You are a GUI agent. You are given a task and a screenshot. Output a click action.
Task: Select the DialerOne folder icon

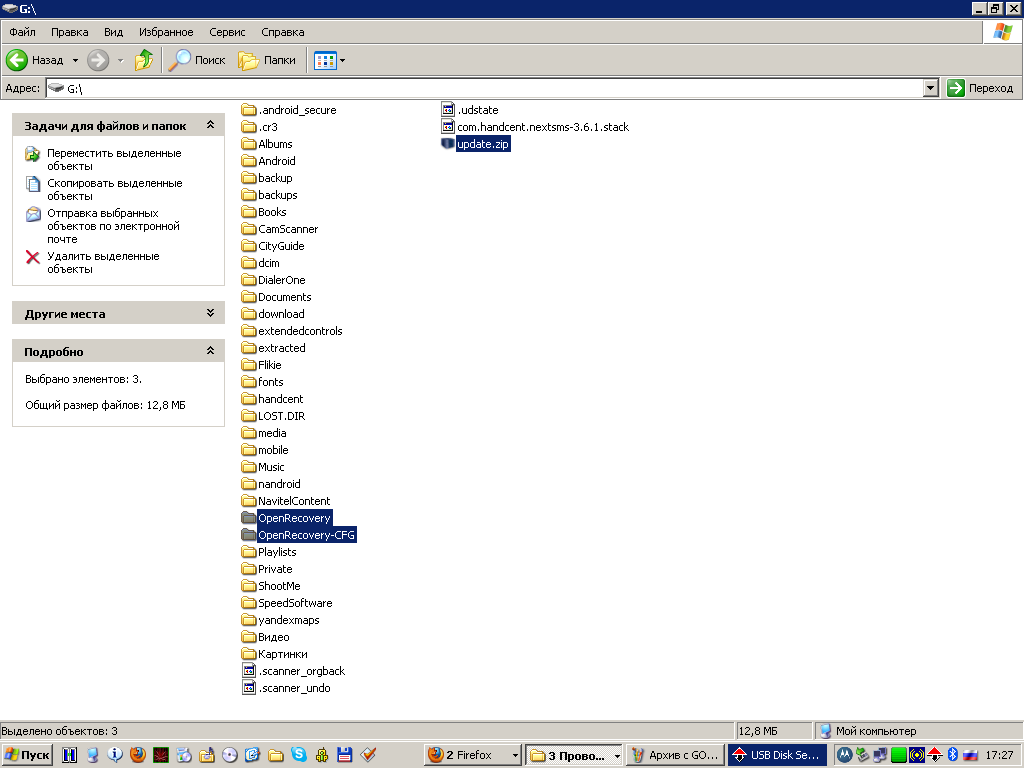248,280
